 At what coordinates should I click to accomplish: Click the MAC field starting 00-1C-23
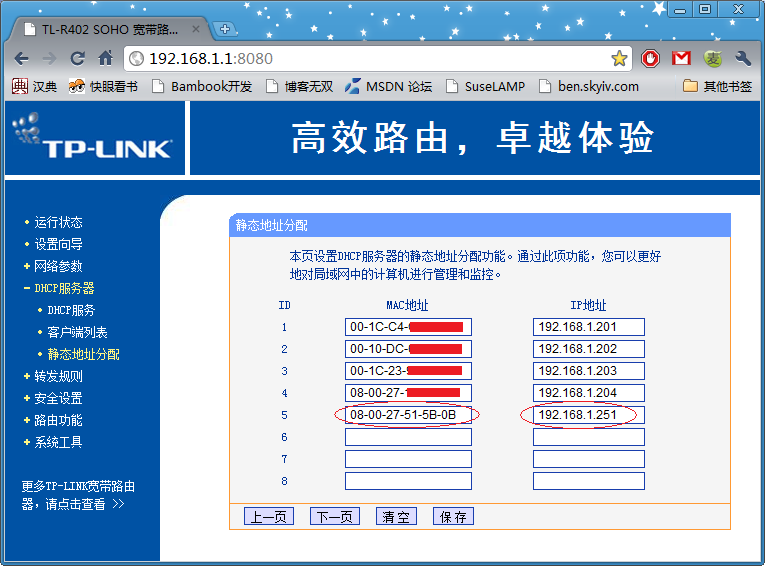(408, 371)
